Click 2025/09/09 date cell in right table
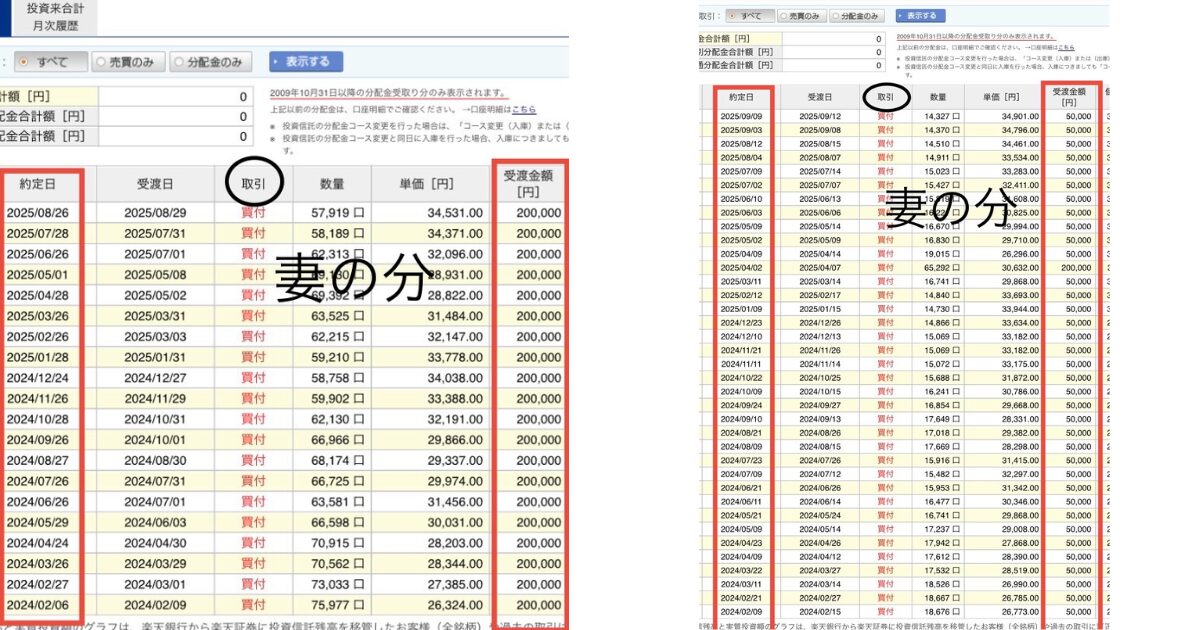 point(741,117)
